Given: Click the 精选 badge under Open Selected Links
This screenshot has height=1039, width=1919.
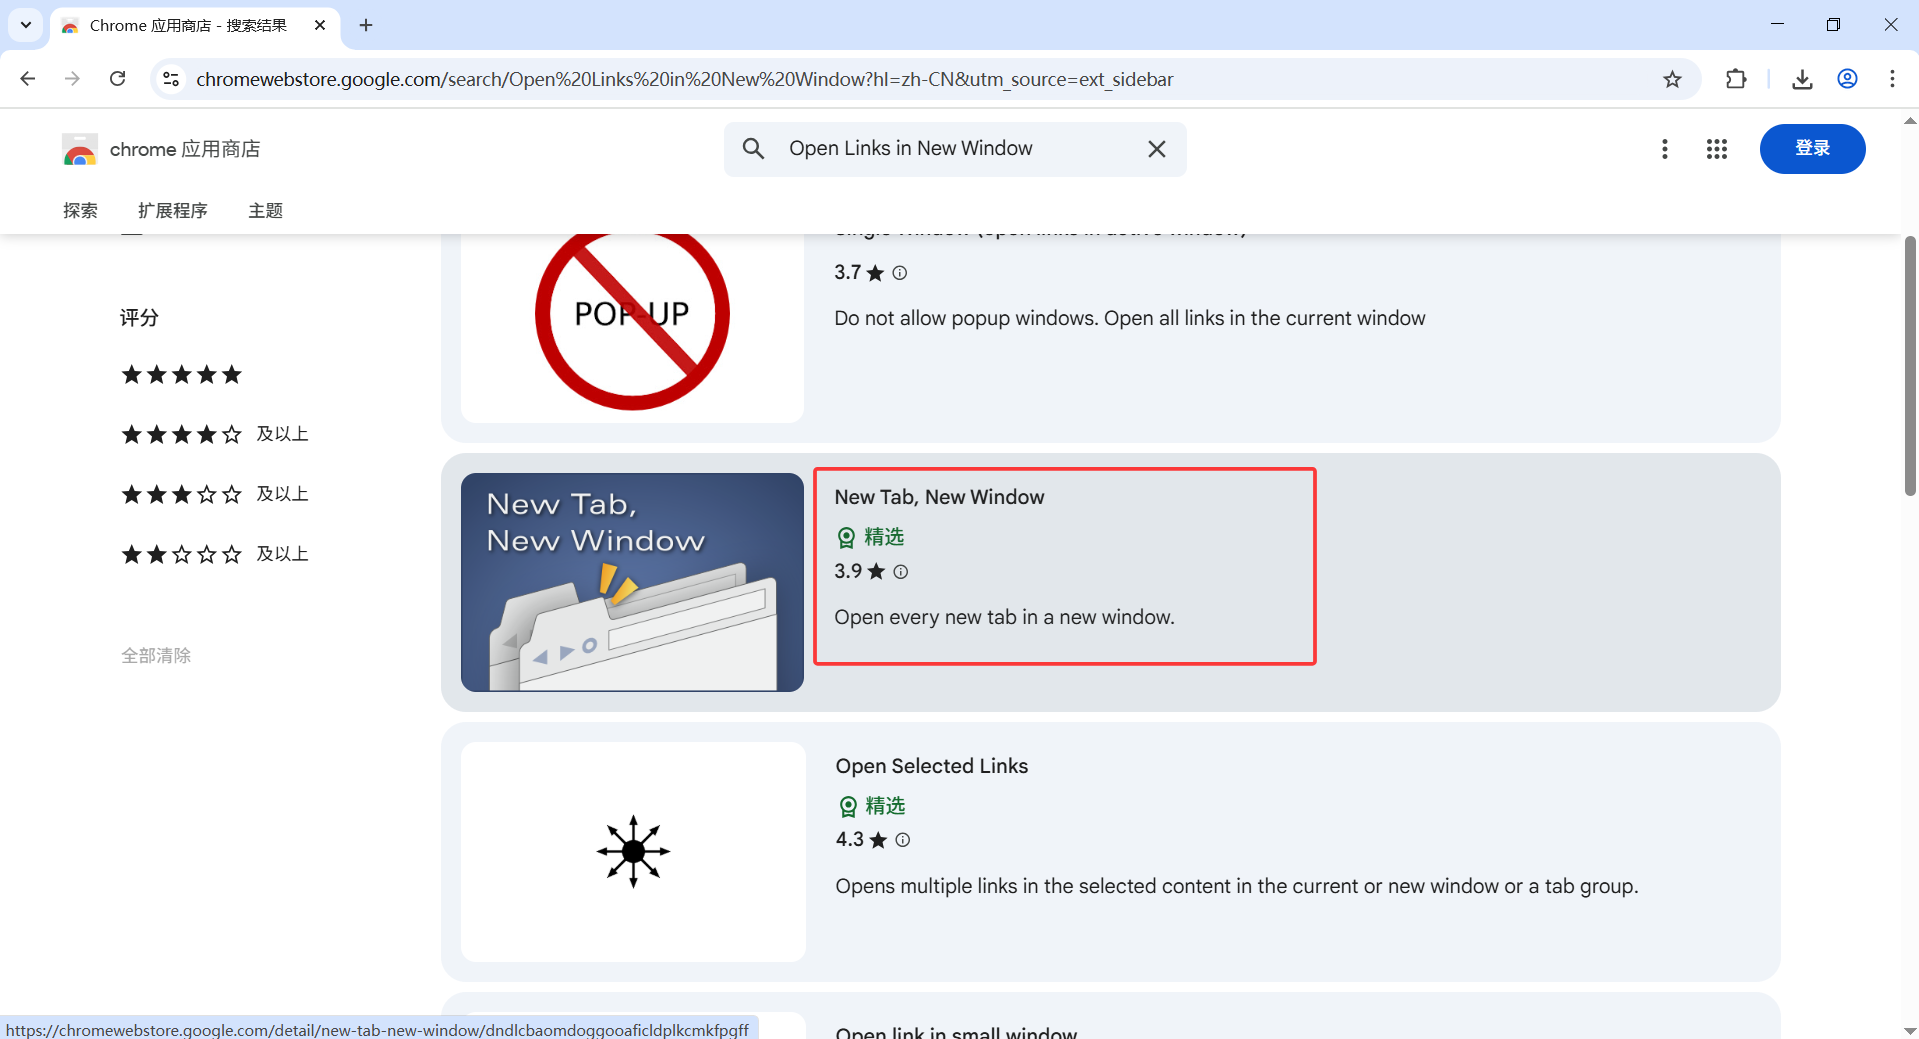Looking at the screenshot, I should (x=872, y=806).
